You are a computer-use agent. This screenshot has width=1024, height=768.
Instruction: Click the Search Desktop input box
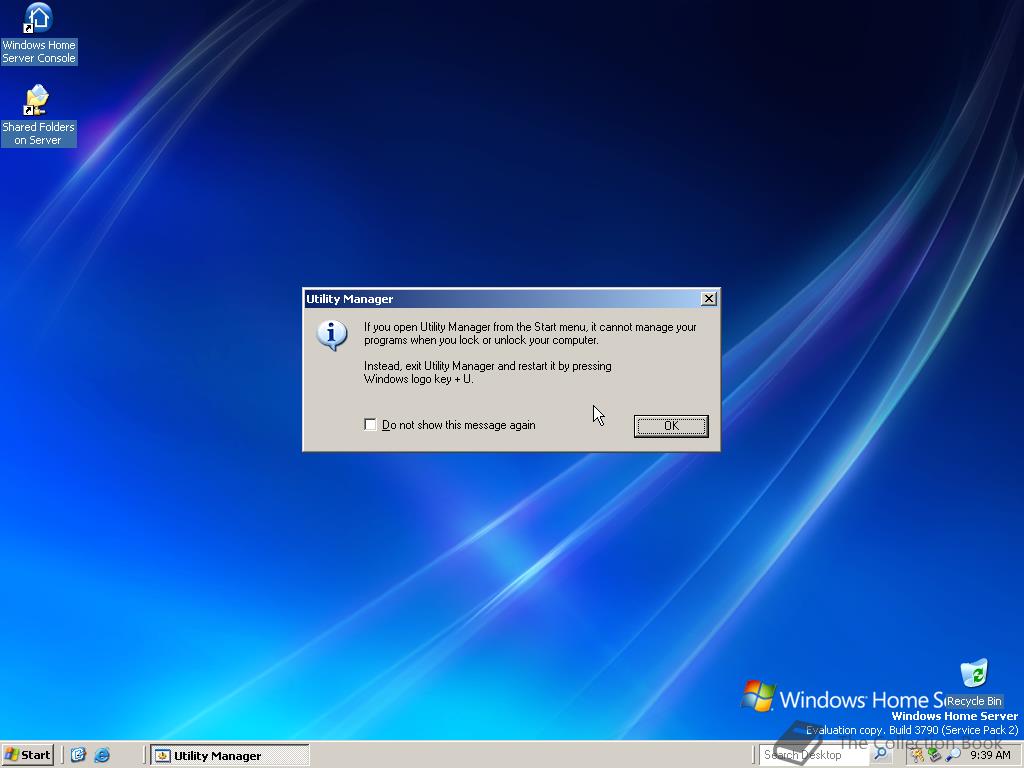coord(814,755)
